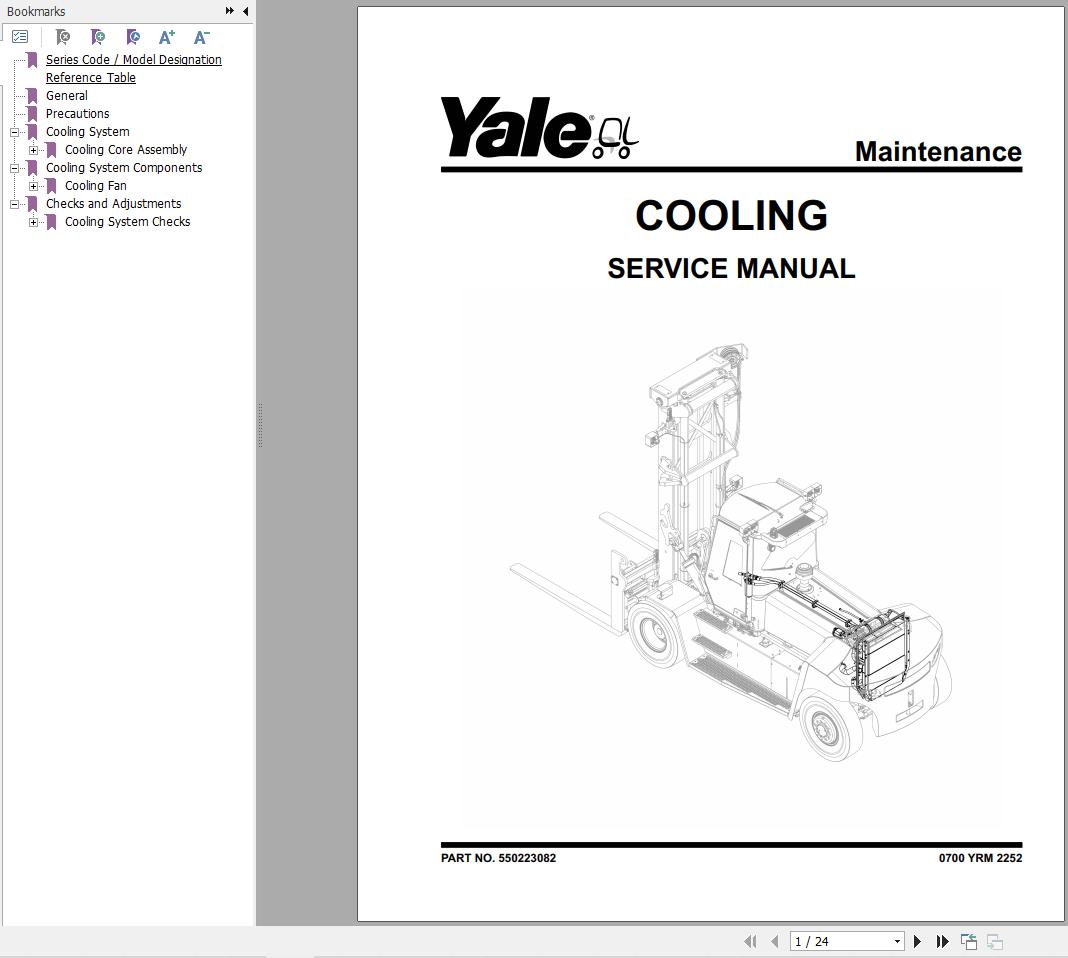The width and height of the screenshot is (1068, 958).
Task: Select the Cooling Fan bookmark
Action: coord(96,186)
